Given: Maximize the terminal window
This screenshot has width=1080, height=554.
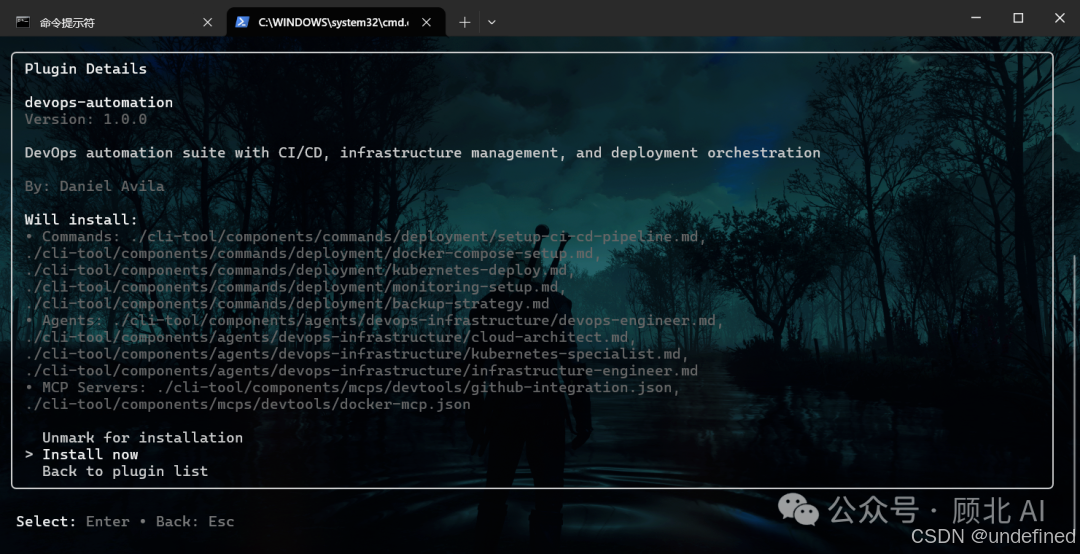Looking at the screenshot, I should click(x=1018, y=18).
